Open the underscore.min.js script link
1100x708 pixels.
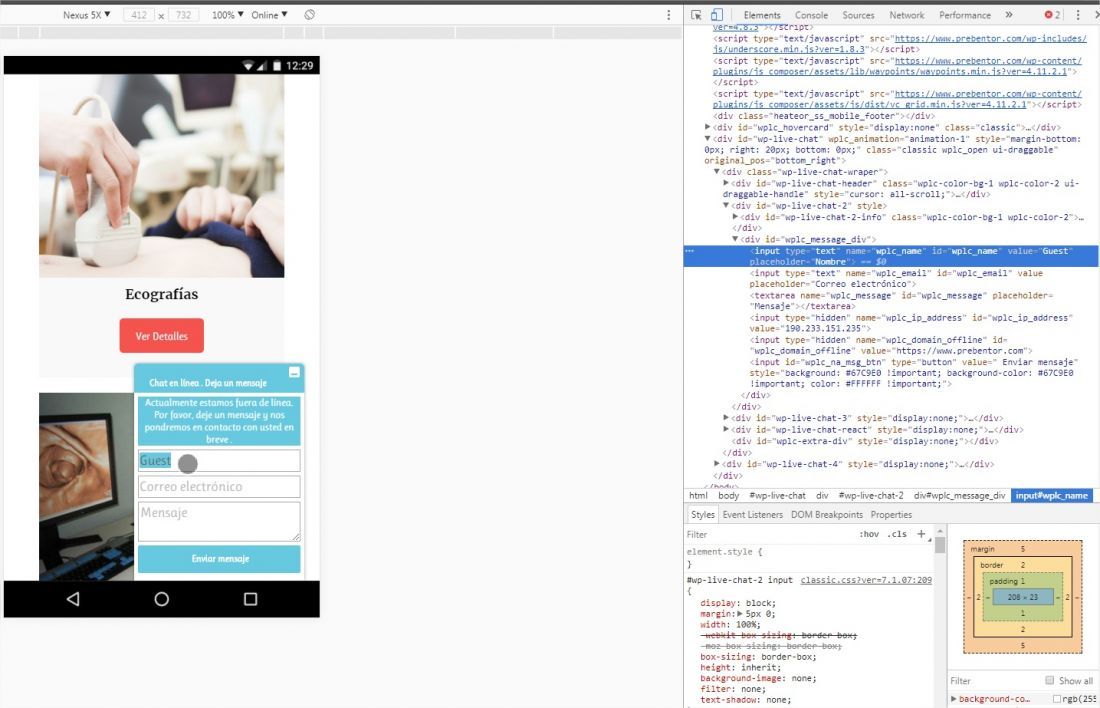[899, 44]
